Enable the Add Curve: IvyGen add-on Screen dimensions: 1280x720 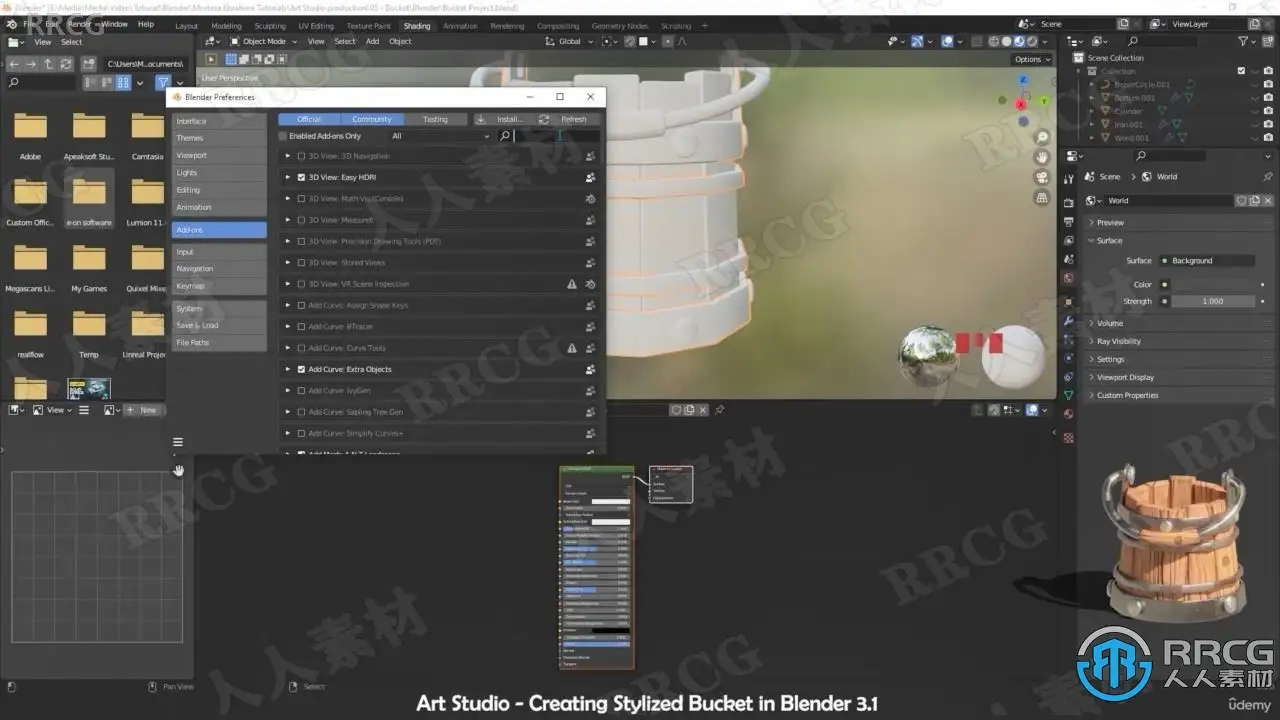301,390
